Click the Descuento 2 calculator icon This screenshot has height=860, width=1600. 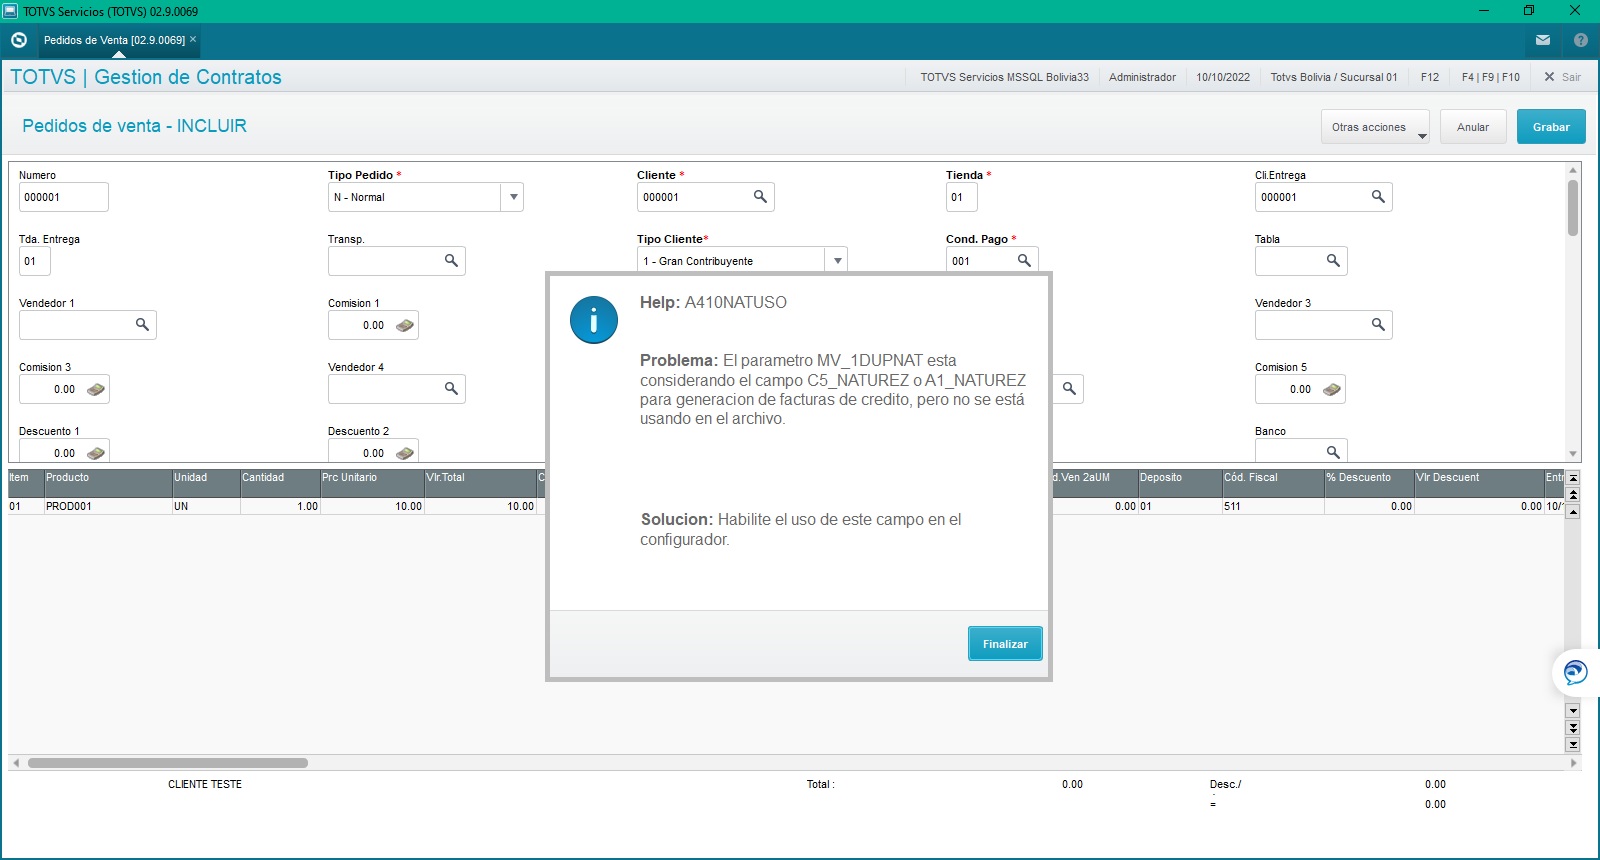pyautogui.click(x=405, y=453)
